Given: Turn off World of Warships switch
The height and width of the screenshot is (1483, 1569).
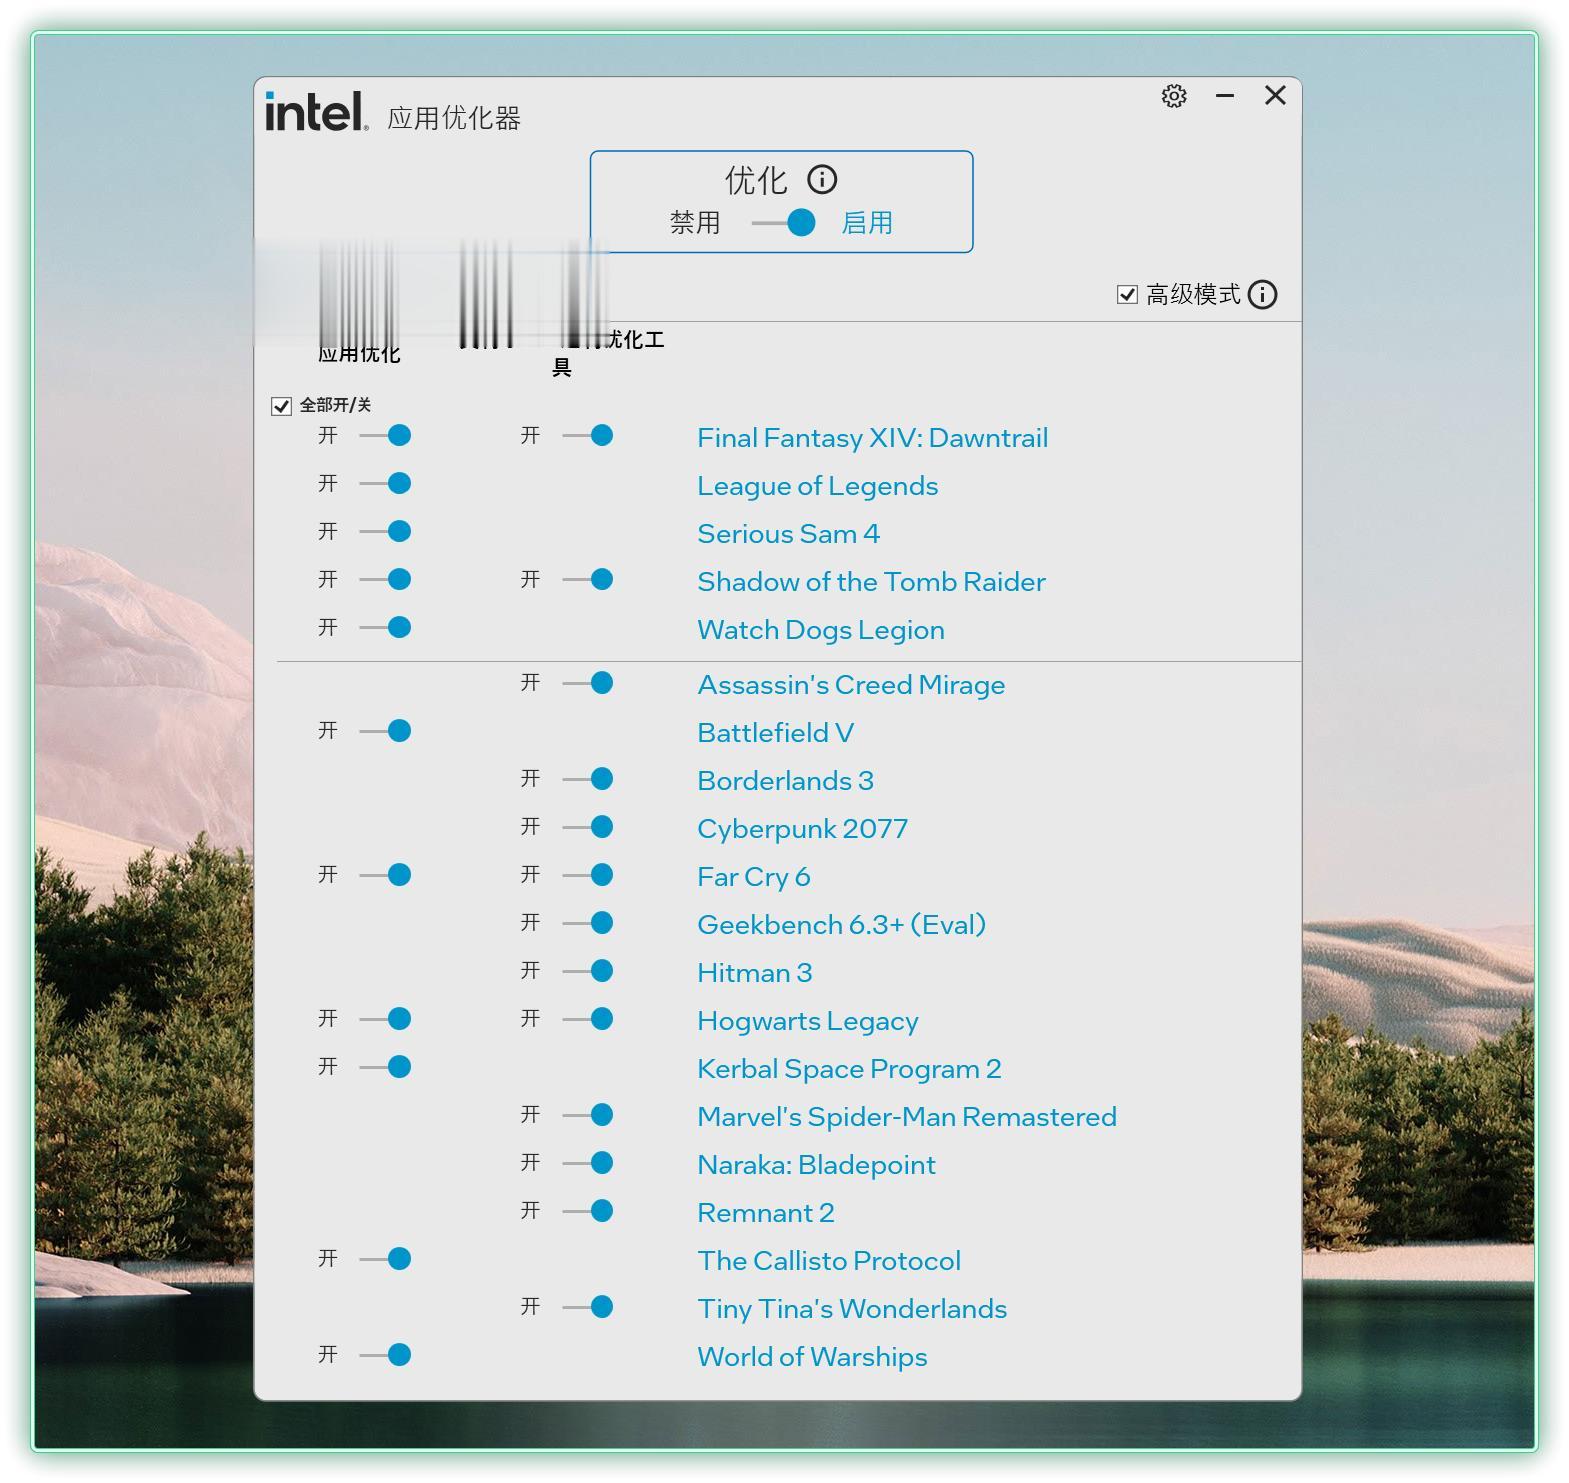Looking at the screenshot, I should click(385, 1355).
